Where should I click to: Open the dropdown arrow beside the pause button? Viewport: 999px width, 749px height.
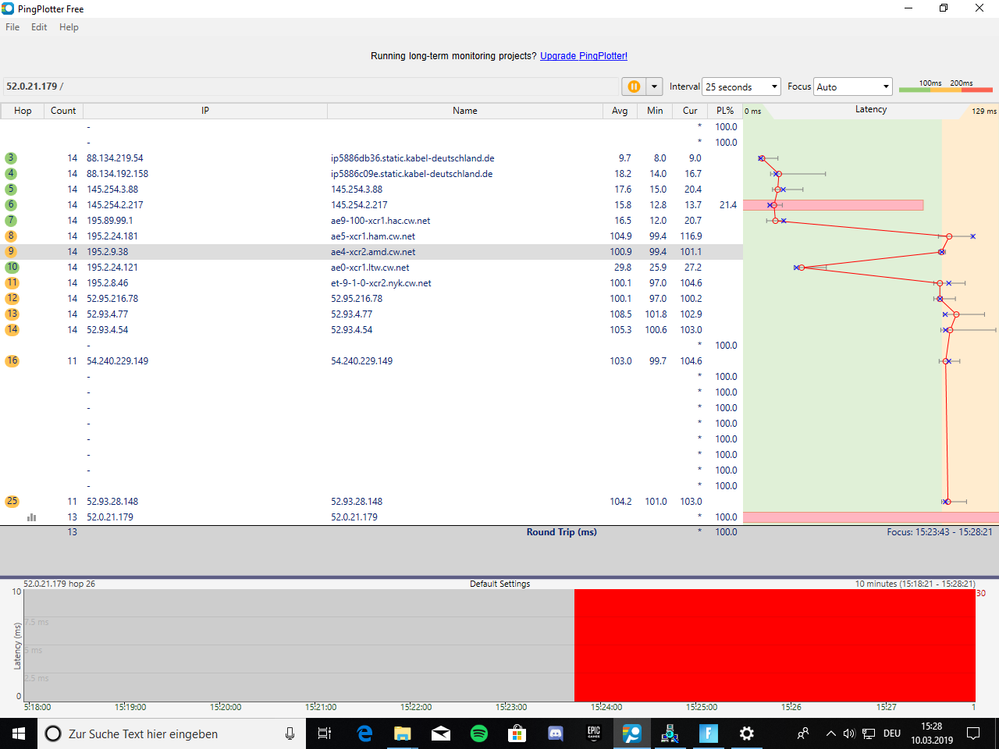pos(654,87)
